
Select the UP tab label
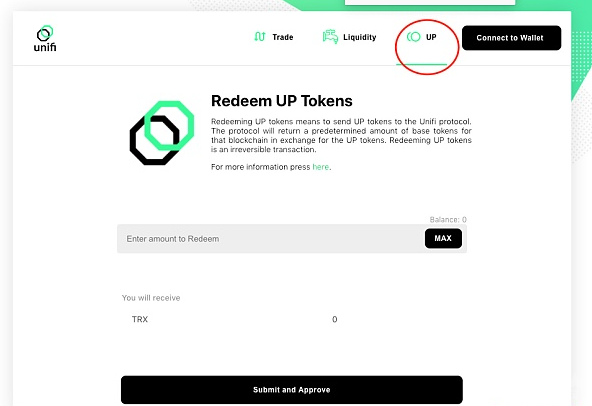(x=431, y=37)
